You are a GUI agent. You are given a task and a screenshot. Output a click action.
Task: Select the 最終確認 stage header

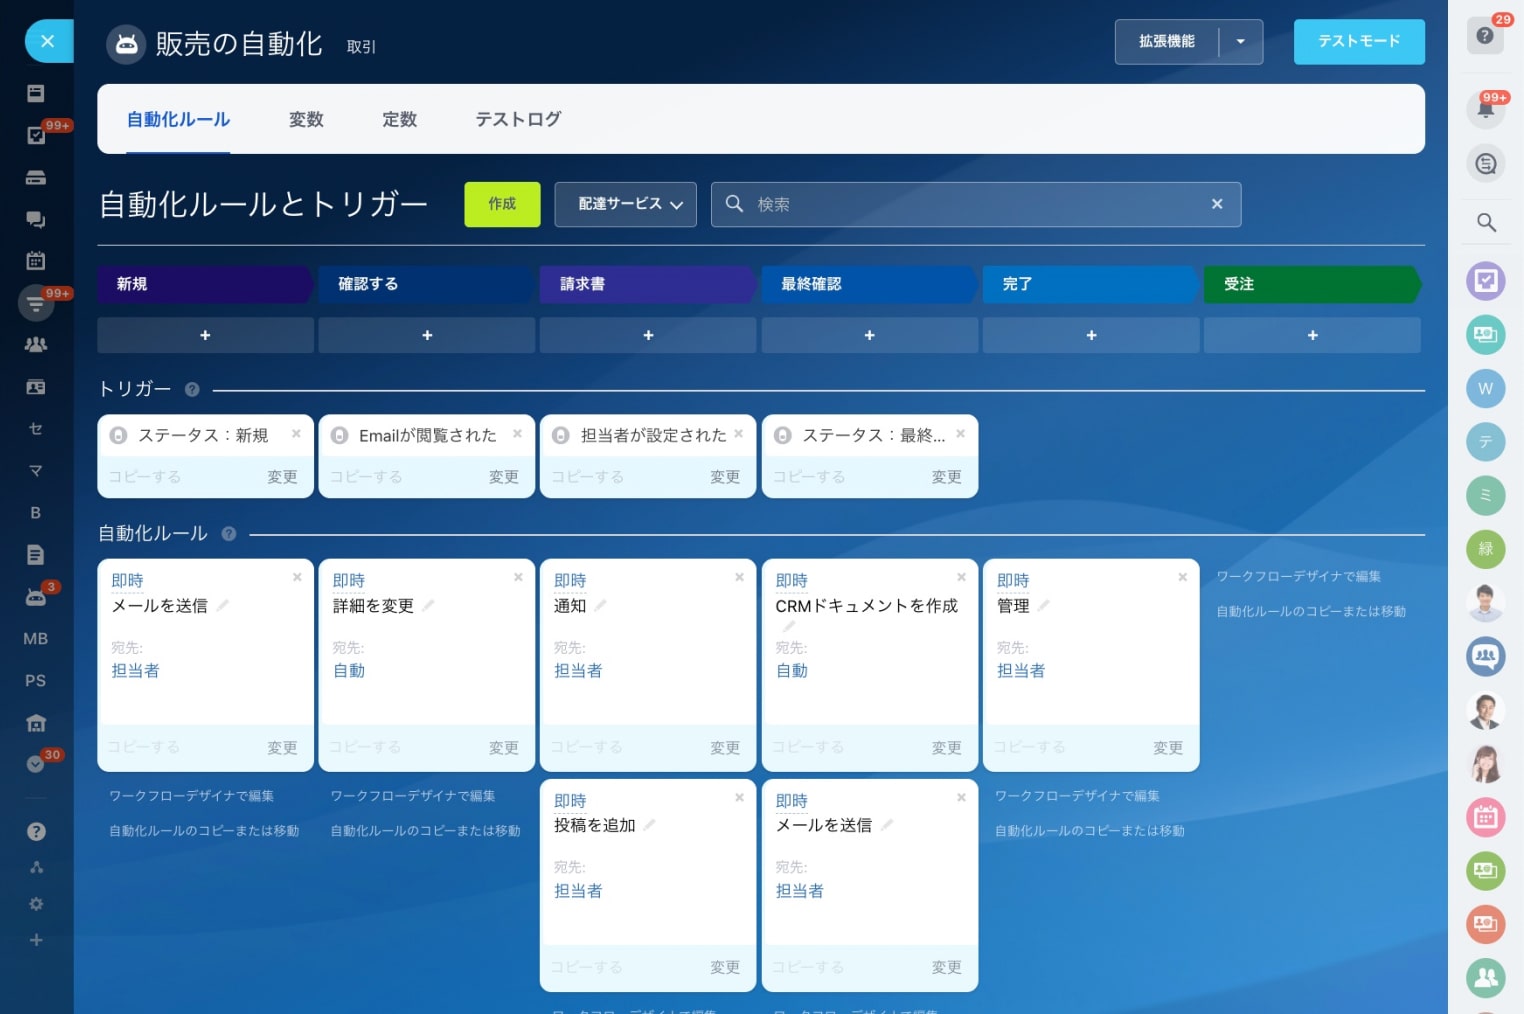pyautogui.click(x=868, y=284)
